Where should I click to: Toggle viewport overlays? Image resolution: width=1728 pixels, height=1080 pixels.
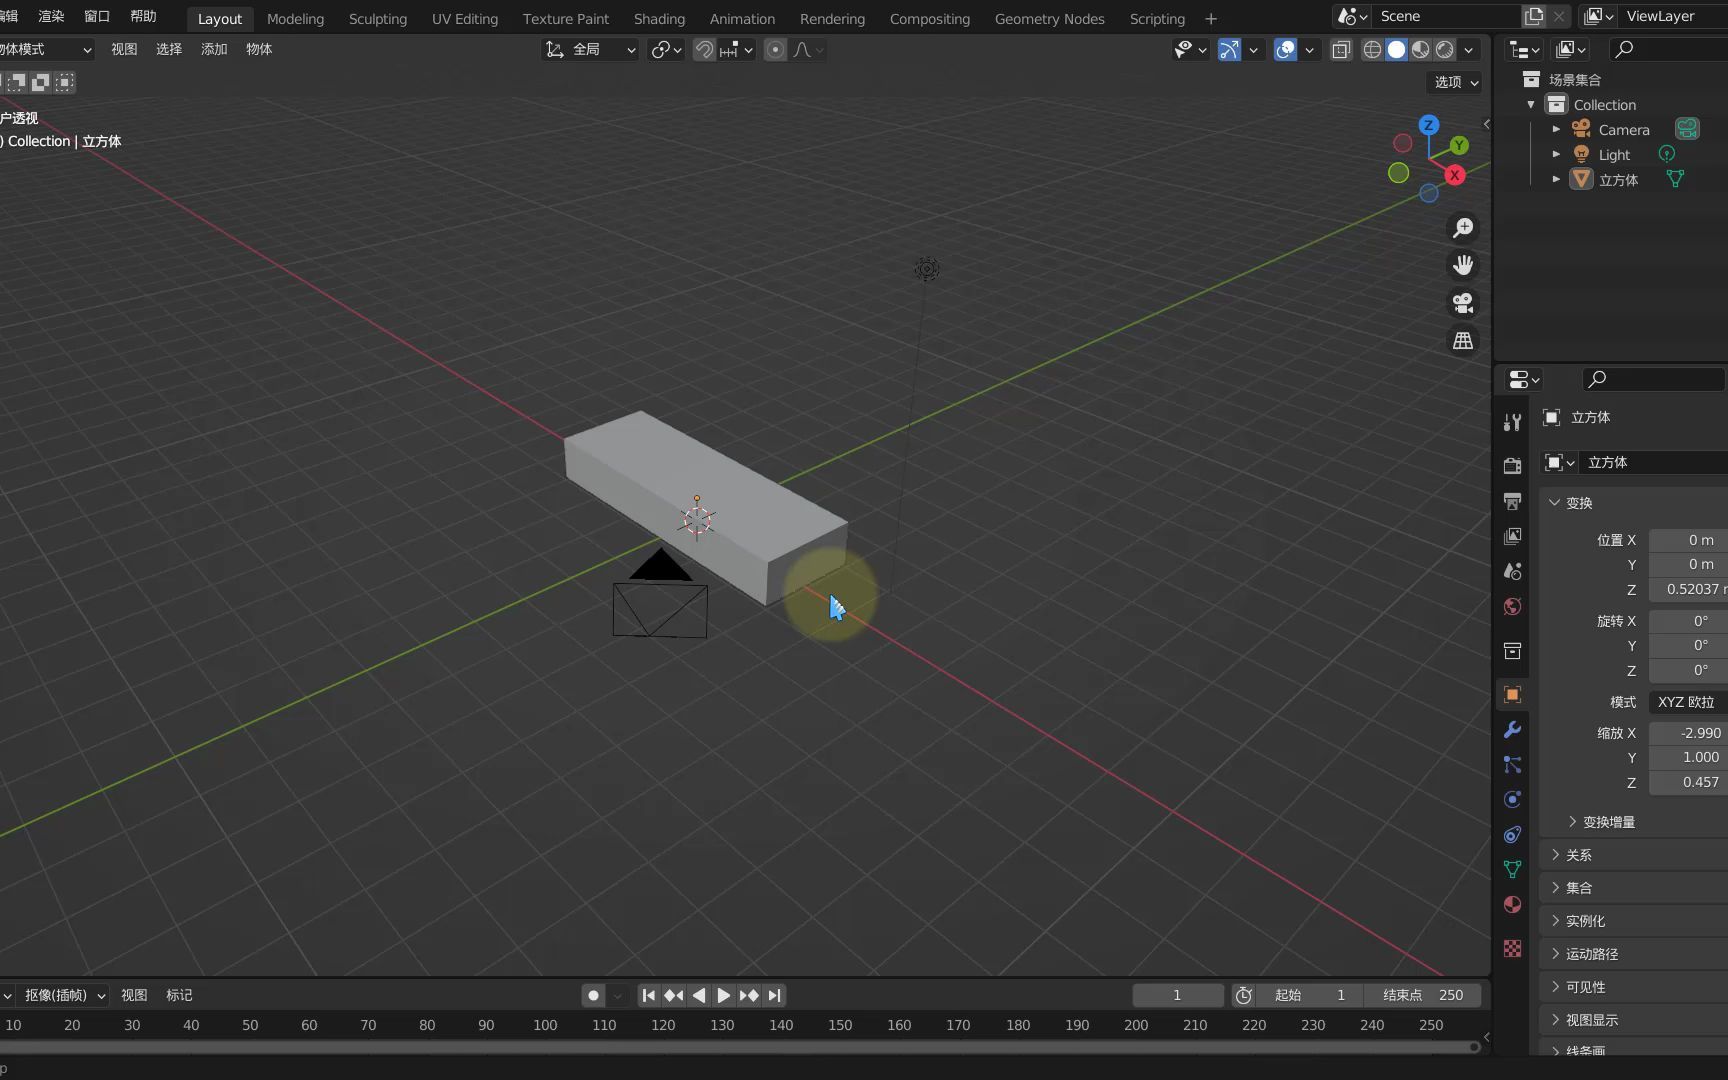click(1286, 49)
